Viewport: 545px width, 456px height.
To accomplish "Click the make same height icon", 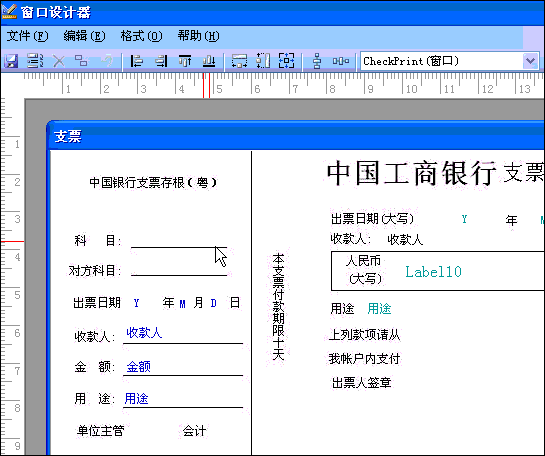I will coord(263,61).
